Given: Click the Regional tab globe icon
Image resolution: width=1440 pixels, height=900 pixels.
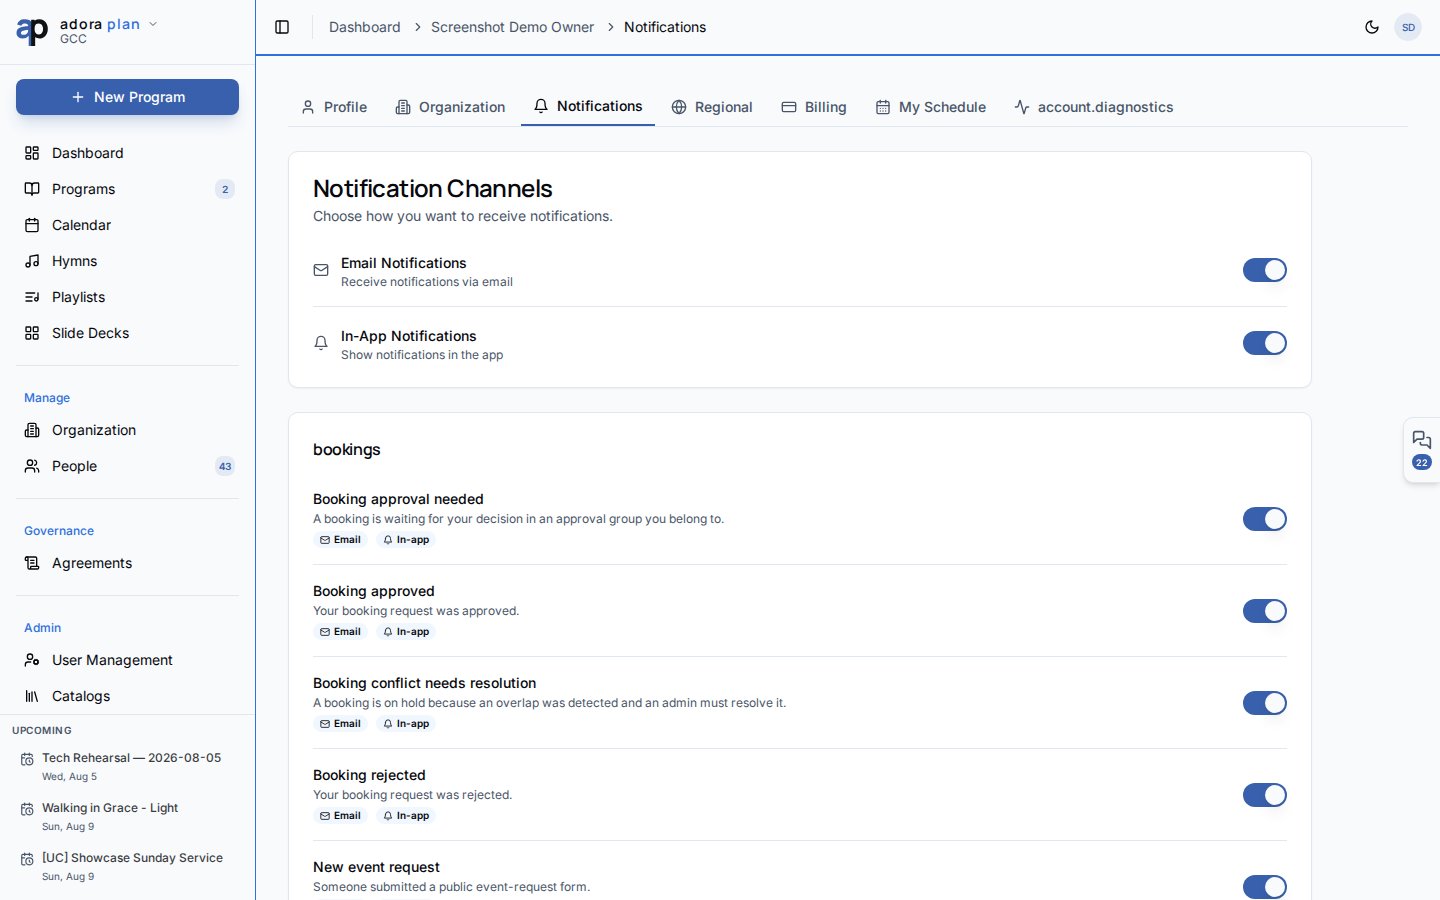Looking at the screenshot, I should point(679,107).
